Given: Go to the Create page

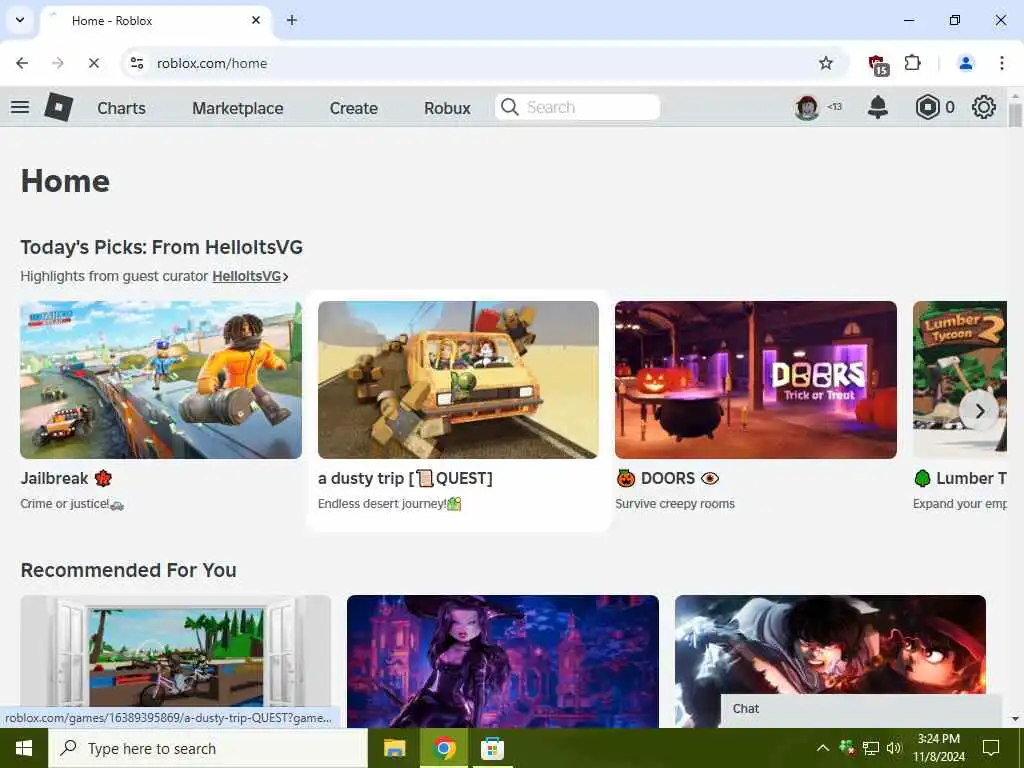Looking at the screenshot, I should 353,108.
